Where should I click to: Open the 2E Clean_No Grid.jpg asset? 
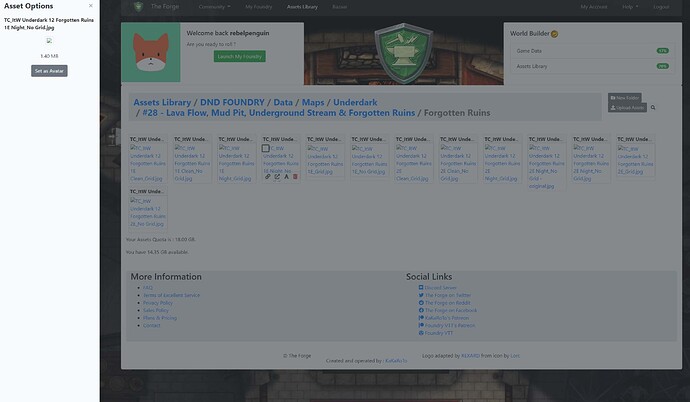pos(458,159)
